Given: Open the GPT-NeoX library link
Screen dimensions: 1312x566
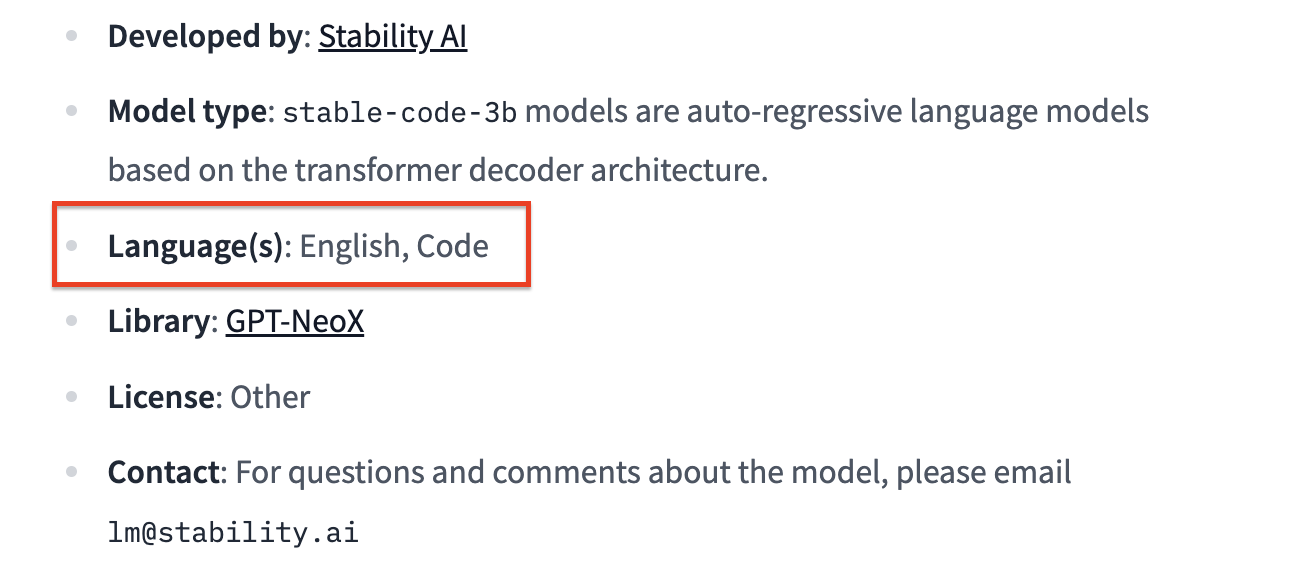Looking at the screenshot, I should (x=294, y=321).
